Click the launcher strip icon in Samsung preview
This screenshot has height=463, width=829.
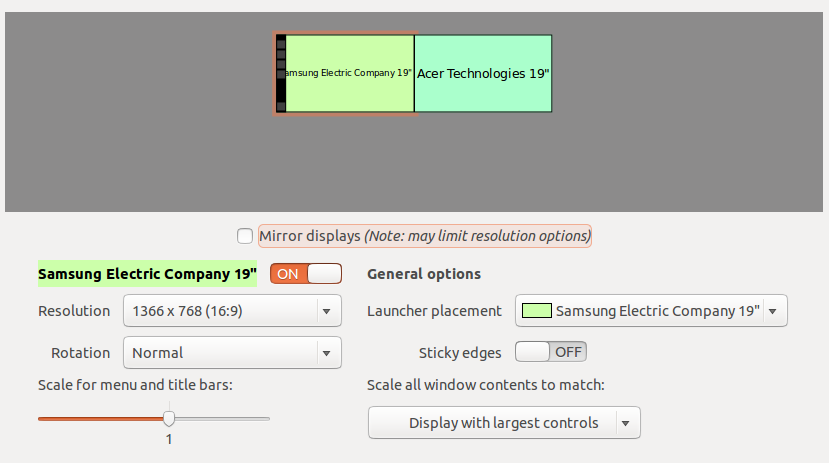(x=281, y=74)
